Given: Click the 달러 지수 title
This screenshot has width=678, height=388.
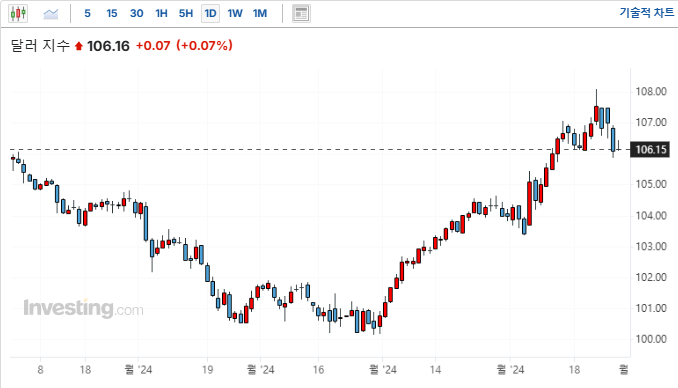Looking at the screenshot, I should (40, 45).
